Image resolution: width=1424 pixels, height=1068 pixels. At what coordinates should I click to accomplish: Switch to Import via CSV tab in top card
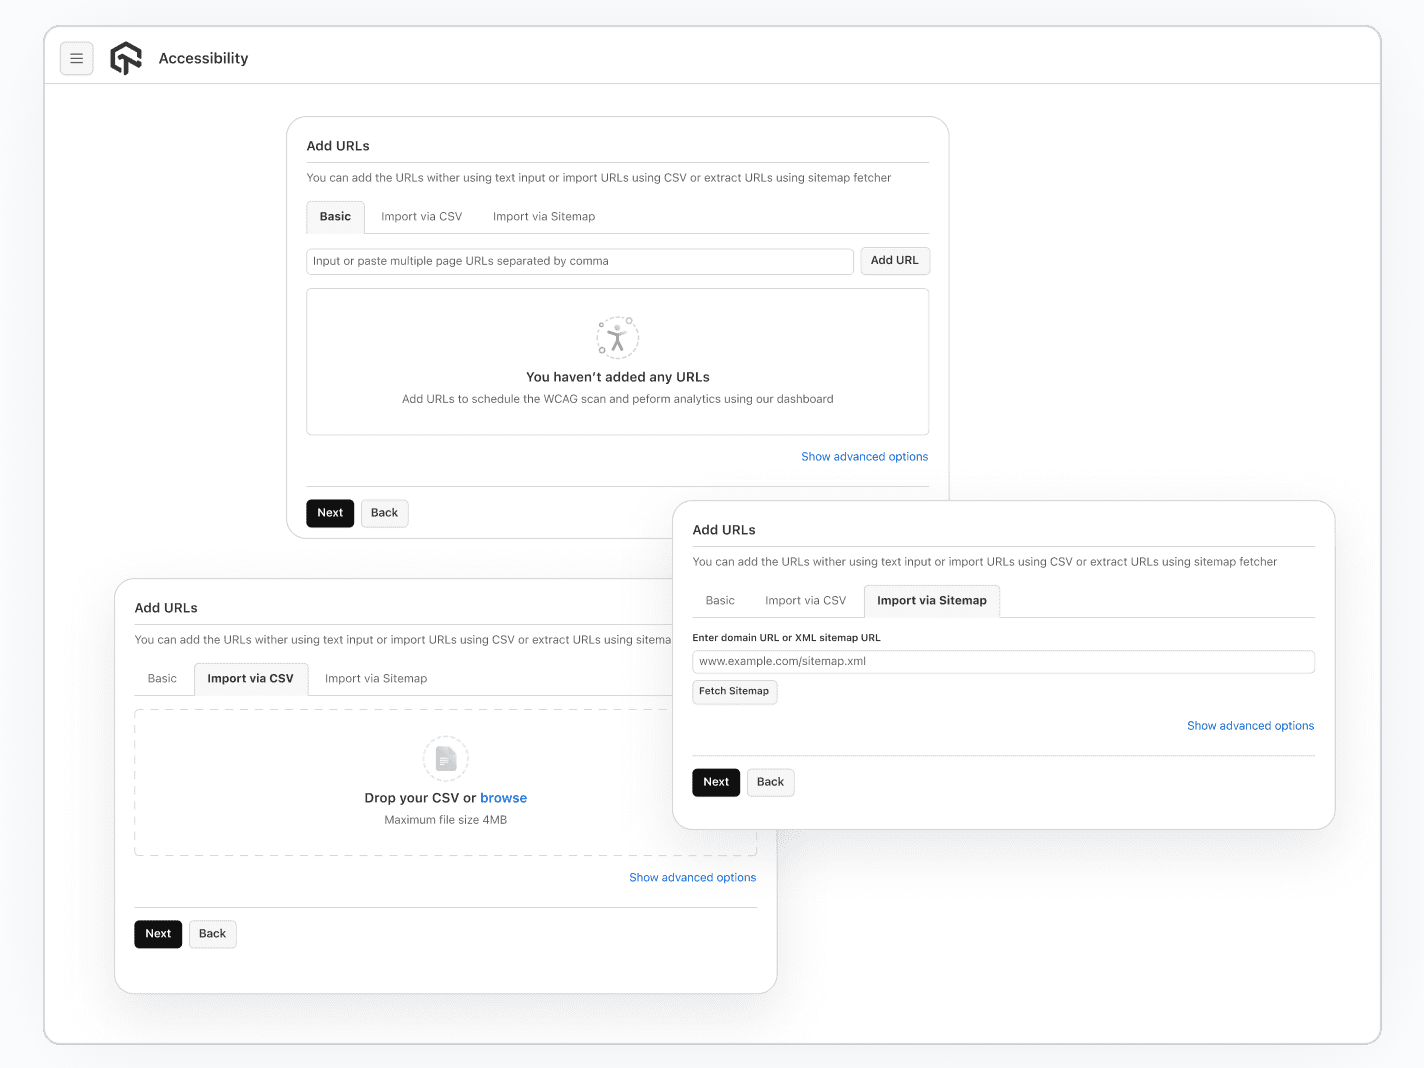pos(421,217)
